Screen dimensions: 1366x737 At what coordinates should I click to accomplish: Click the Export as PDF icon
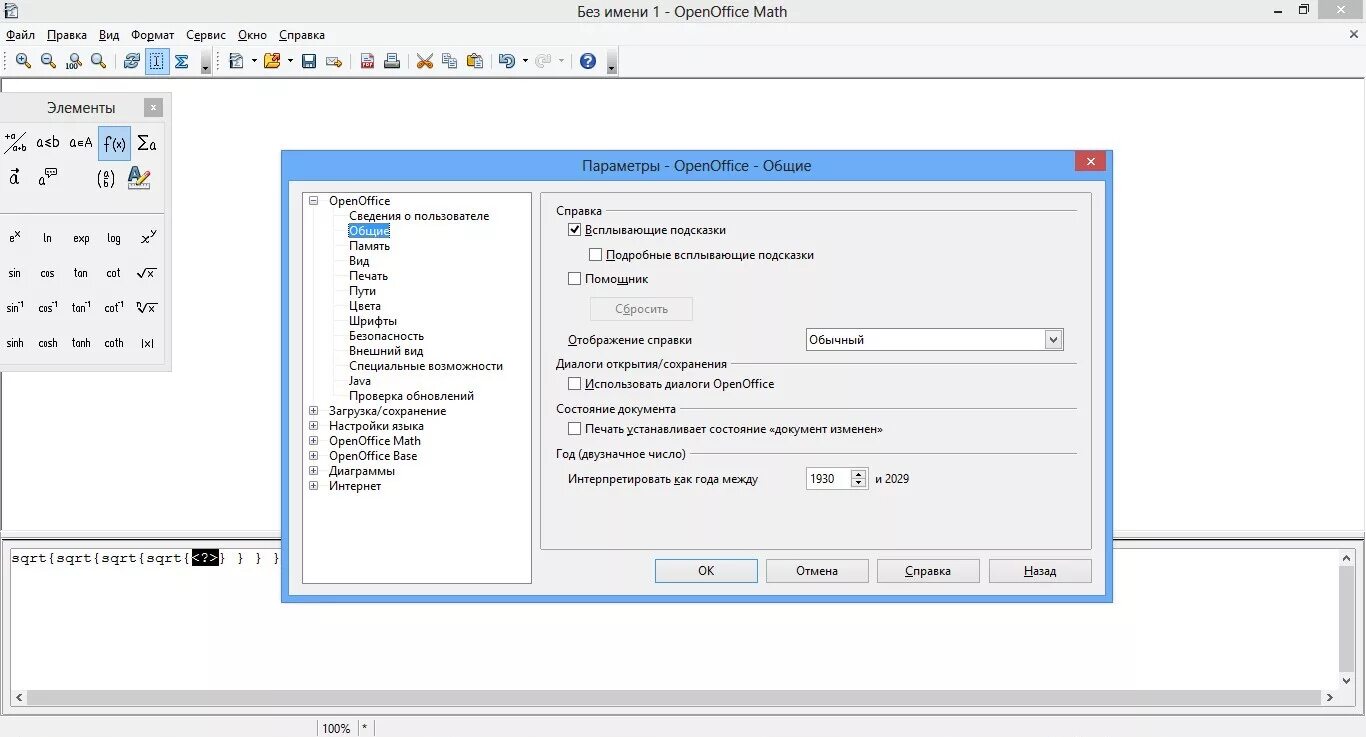coord(367,61)
